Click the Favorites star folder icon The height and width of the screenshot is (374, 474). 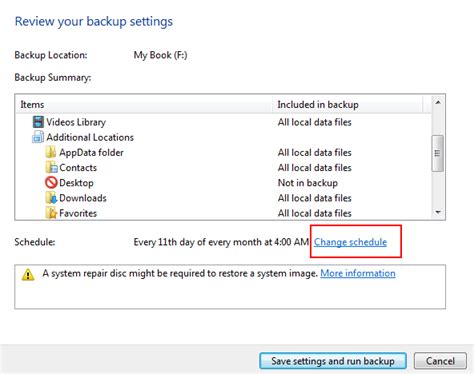[51, 213]
